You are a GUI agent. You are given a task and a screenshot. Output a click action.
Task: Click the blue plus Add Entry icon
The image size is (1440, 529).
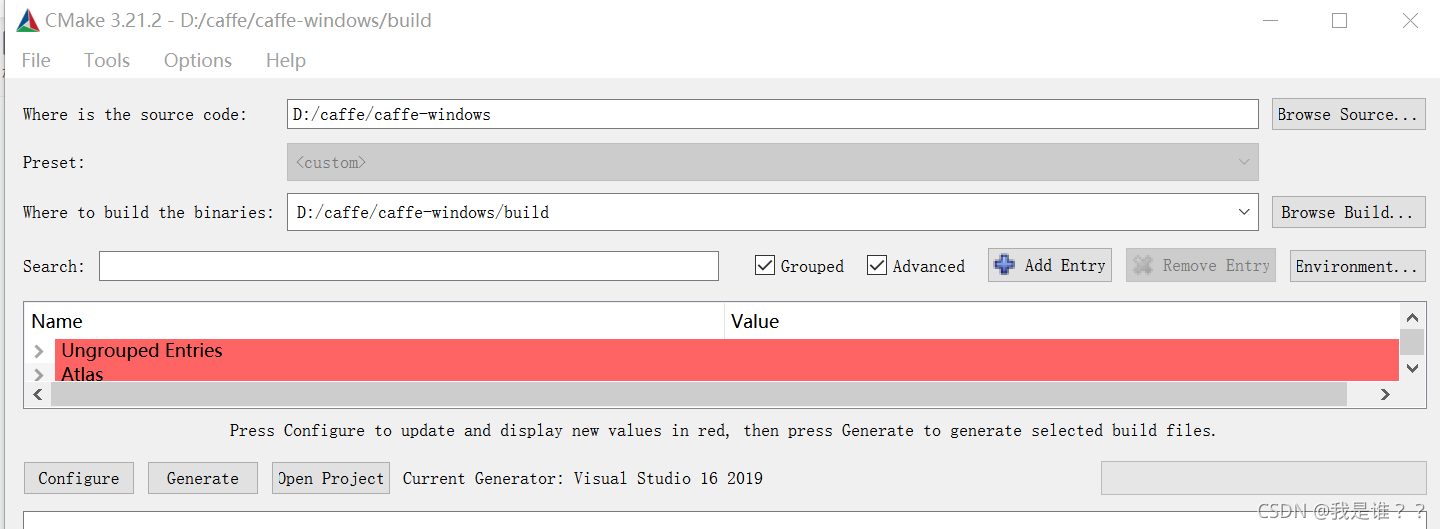point(1004,265)
